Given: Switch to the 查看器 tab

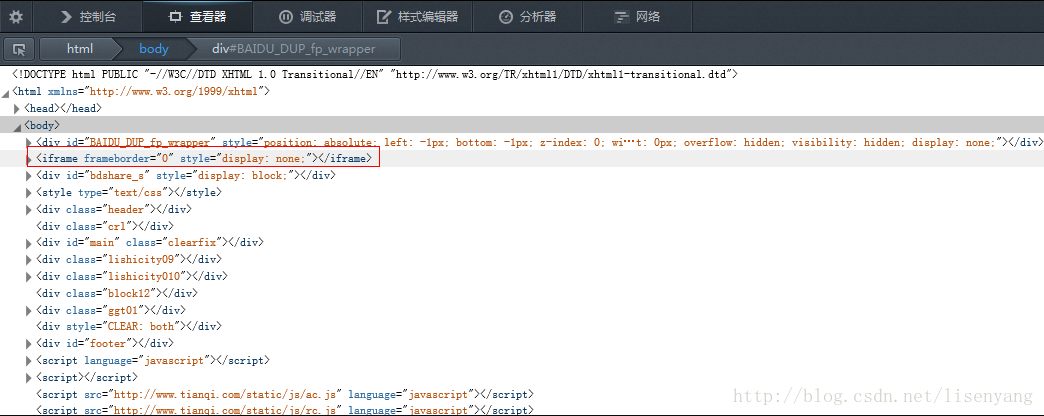Looking at the screenshot, I should pos(198,17).
